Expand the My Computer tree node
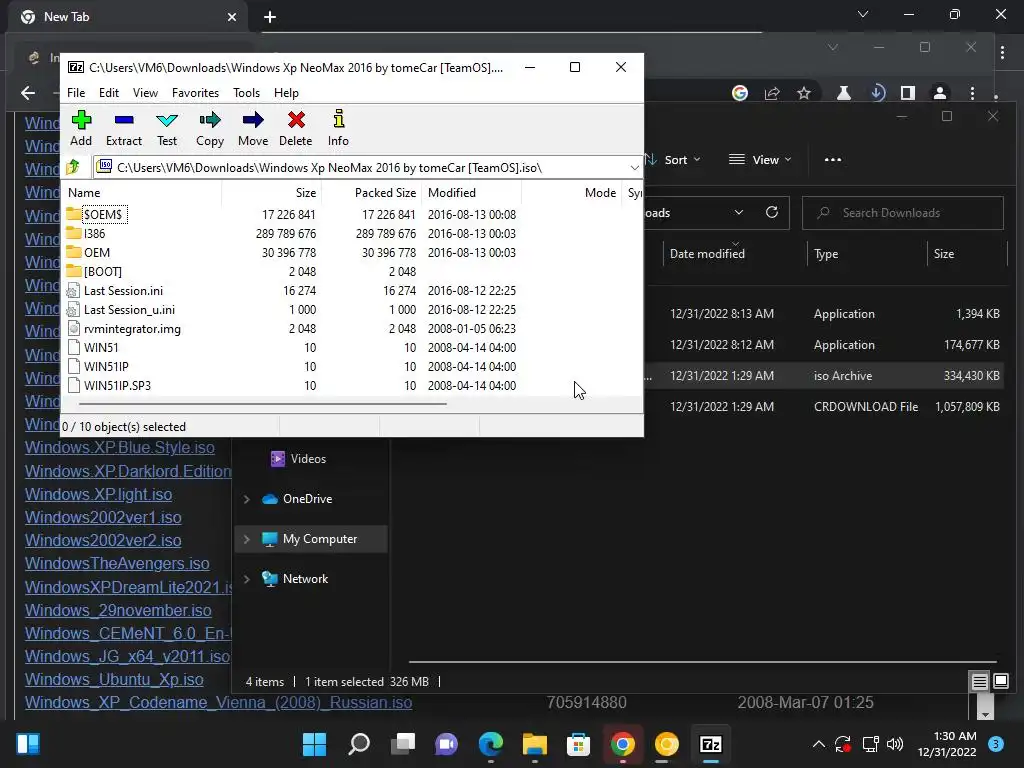Image resolution: width=1024 pixels, height=768 pixels. coord(247,539)
